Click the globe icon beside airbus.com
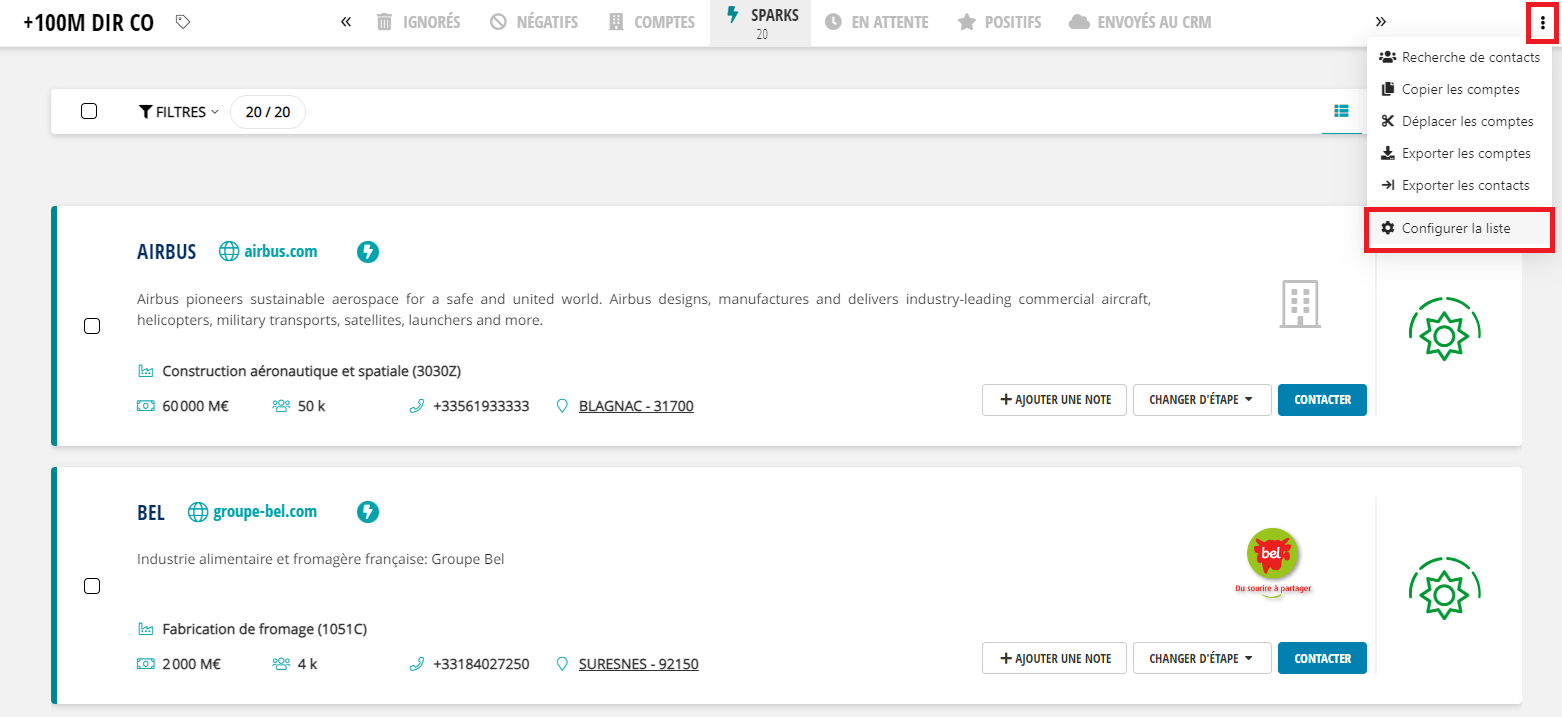The height and width of the screenshot is (717, 1562). point(230,252)
